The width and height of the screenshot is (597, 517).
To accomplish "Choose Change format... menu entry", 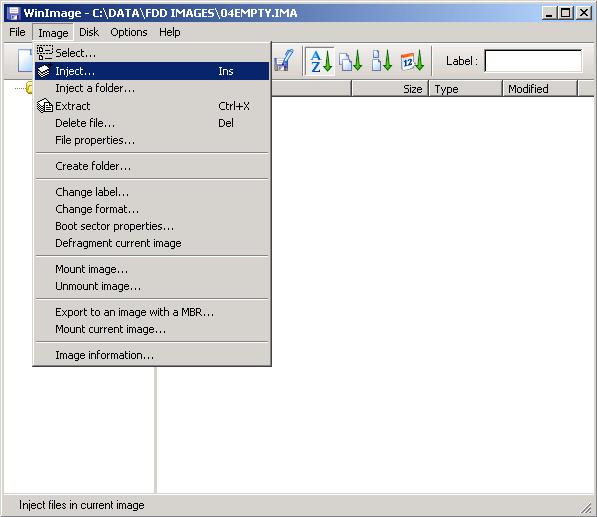I will pos(152,209).
